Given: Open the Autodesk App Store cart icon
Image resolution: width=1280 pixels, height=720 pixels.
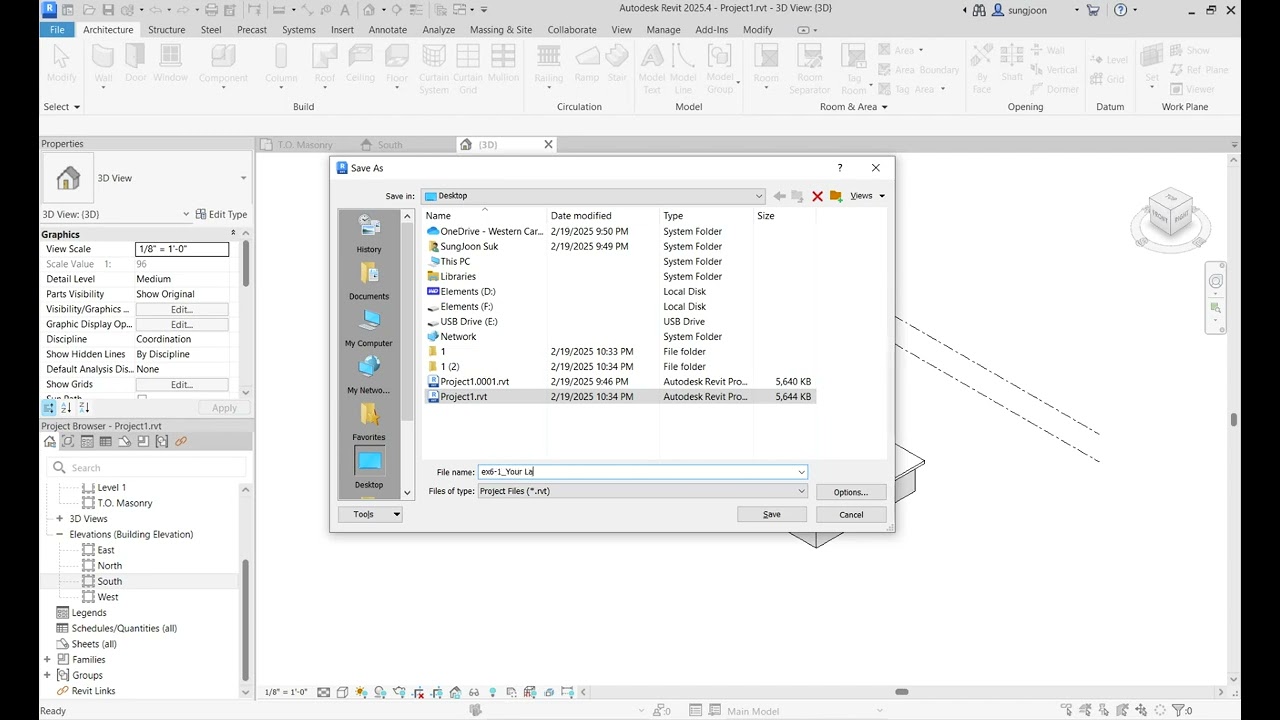Looking at the screenshot, I should (1093, 10).
